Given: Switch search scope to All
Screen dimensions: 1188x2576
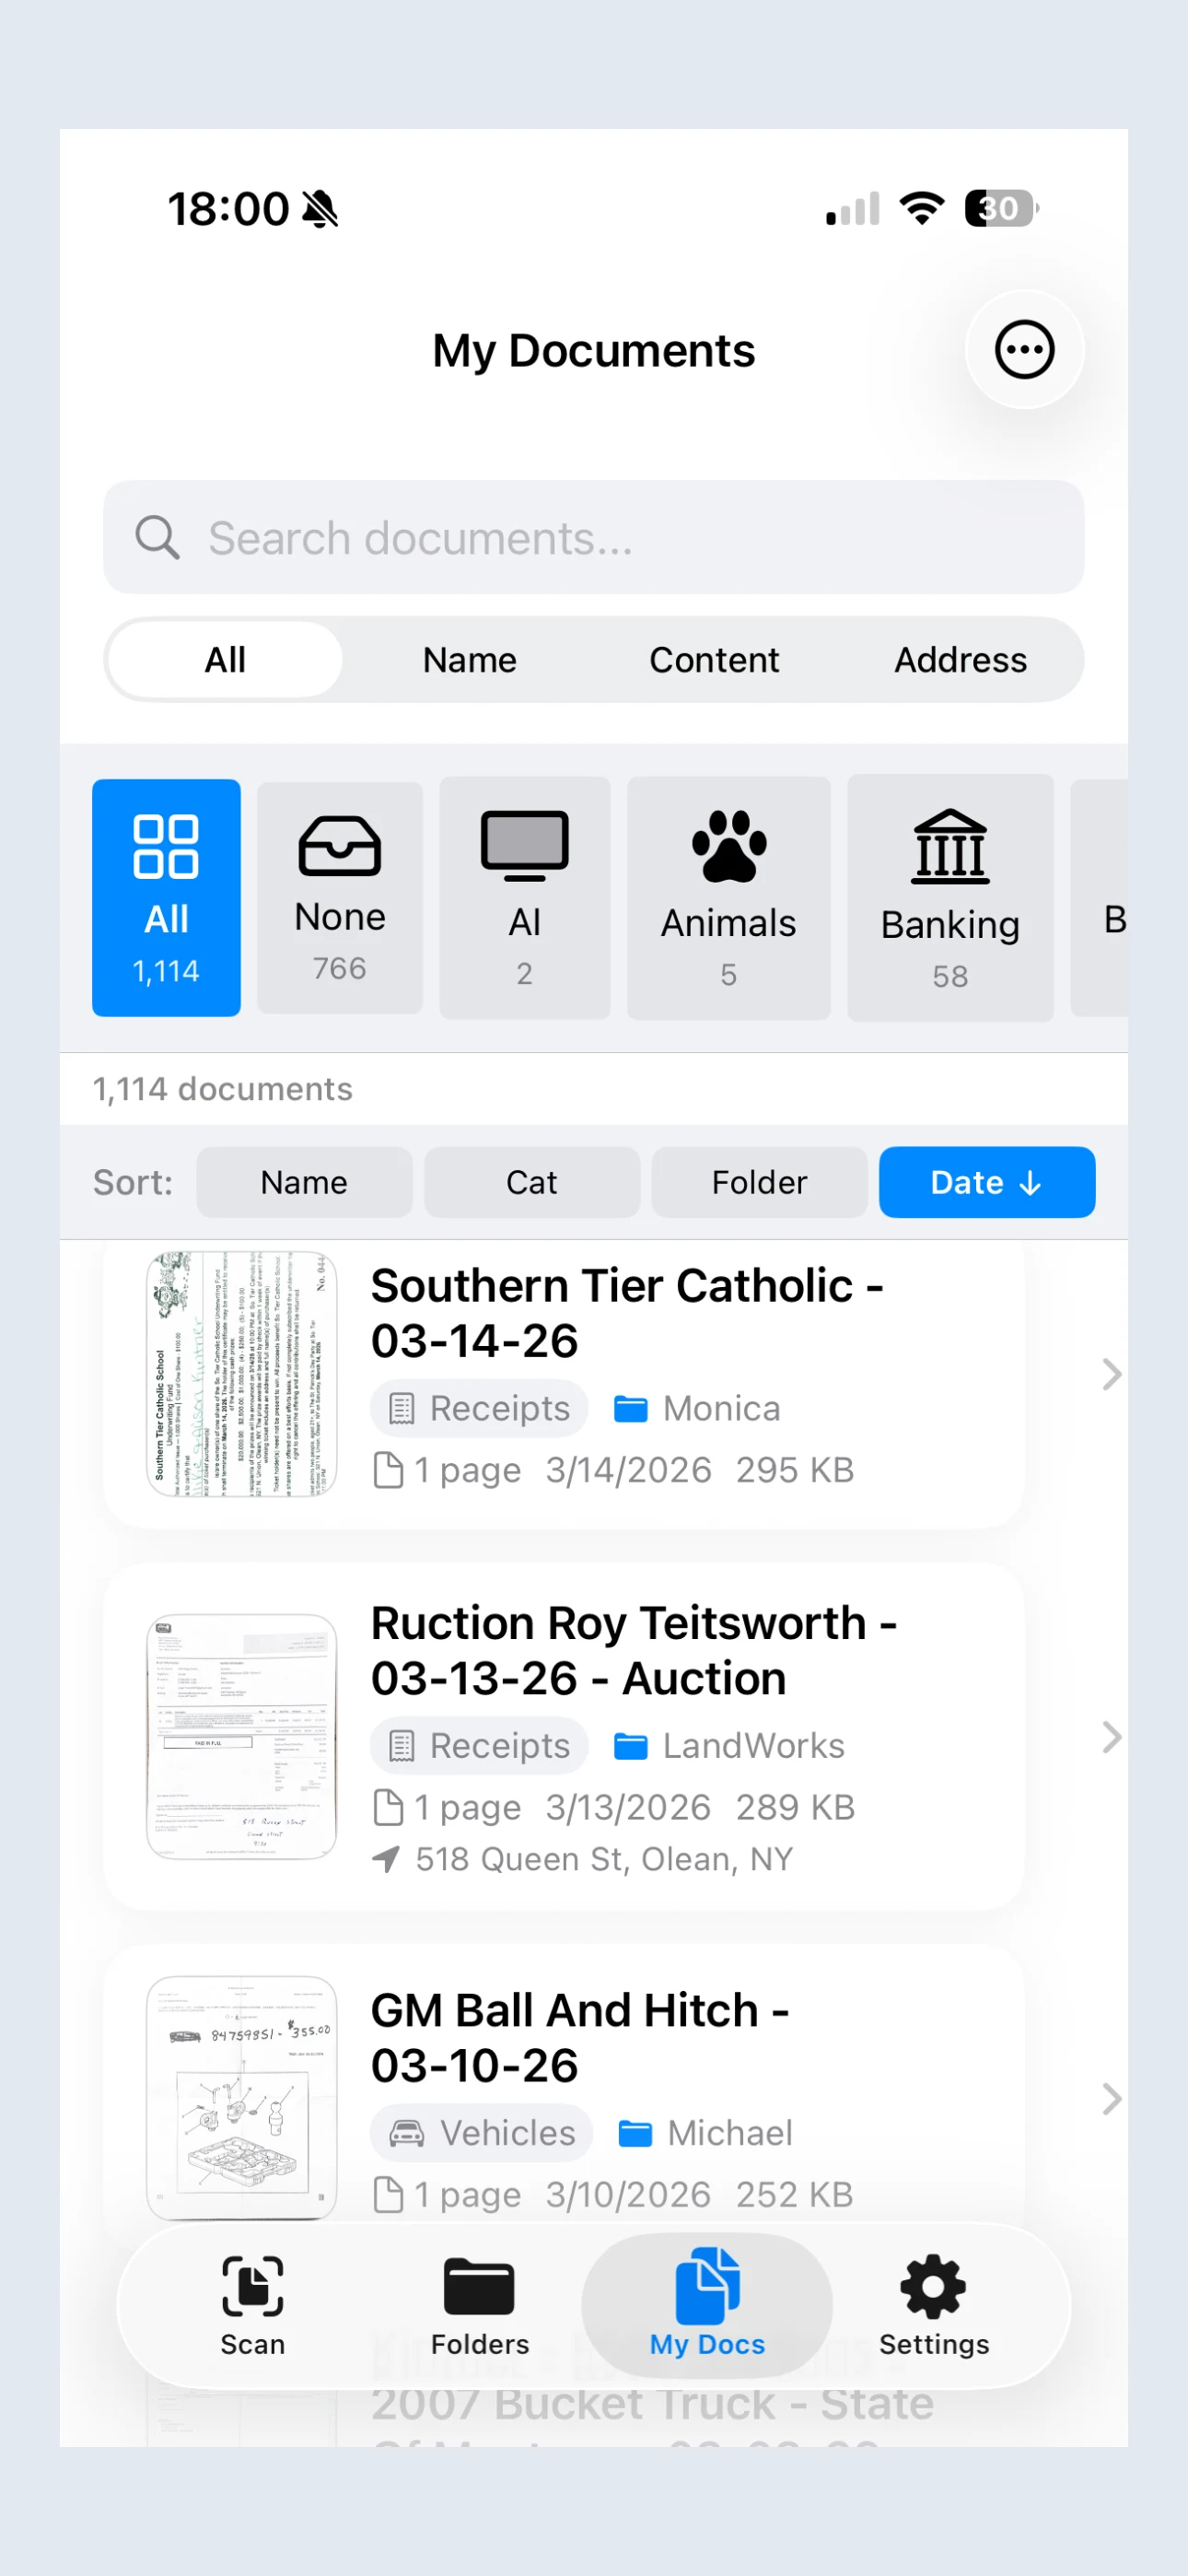Looking at the screenshot, I should pyautogui.click(x=225, y=660).
